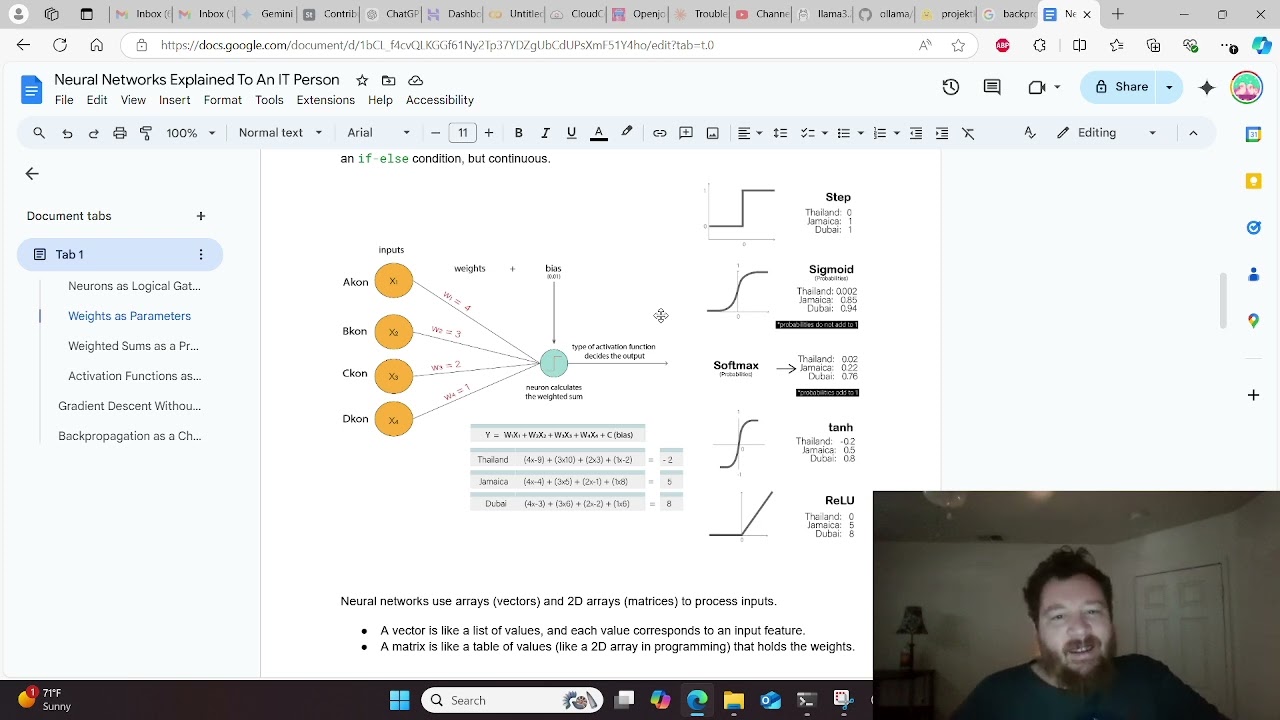This screenshot has width=1280, height=720.
Task: Open the Share options arrow
Action: coord(1169,87)
